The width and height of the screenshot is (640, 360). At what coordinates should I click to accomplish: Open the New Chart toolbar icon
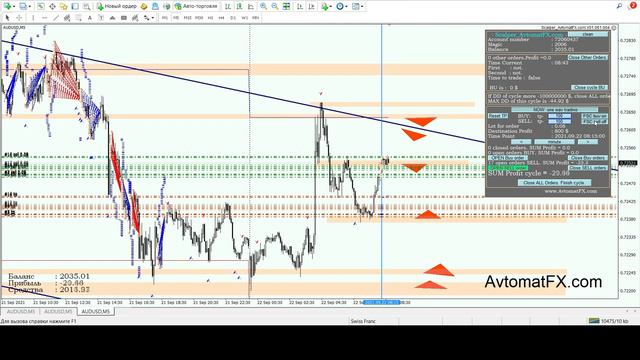click(7, 6)
